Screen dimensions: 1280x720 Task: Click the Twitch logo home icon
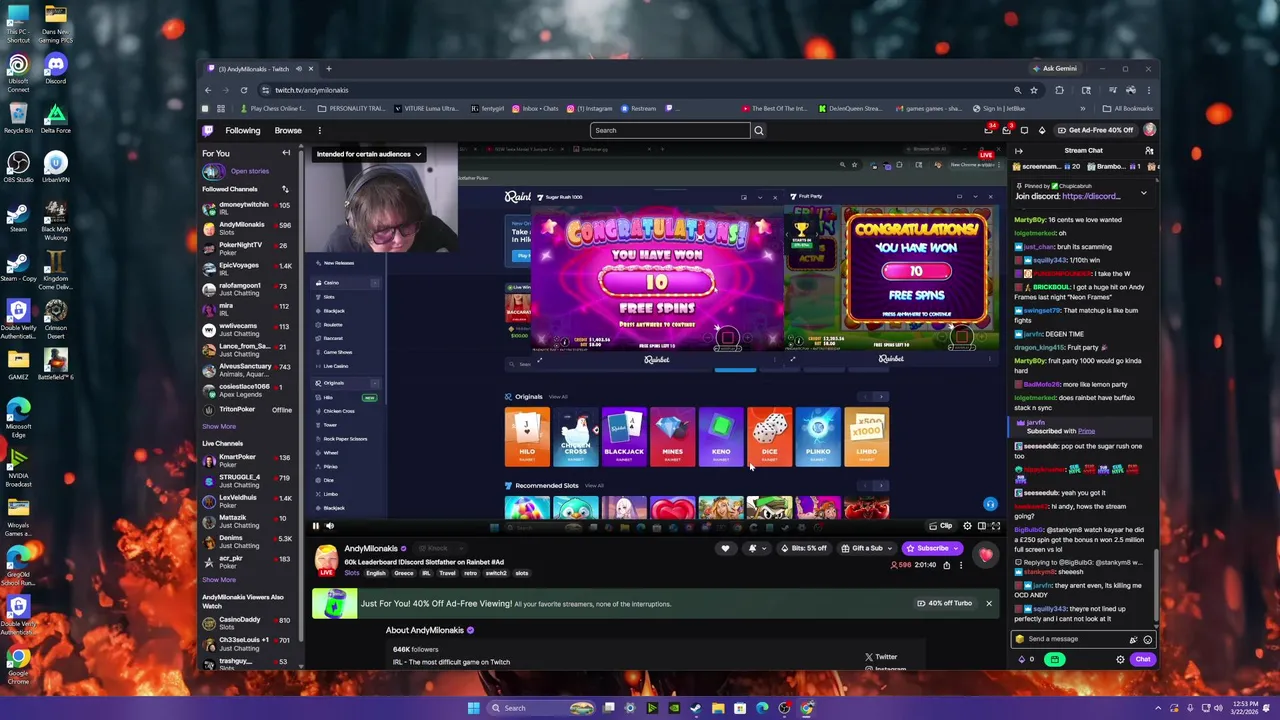pyautogui.click(x=208, y=130)
